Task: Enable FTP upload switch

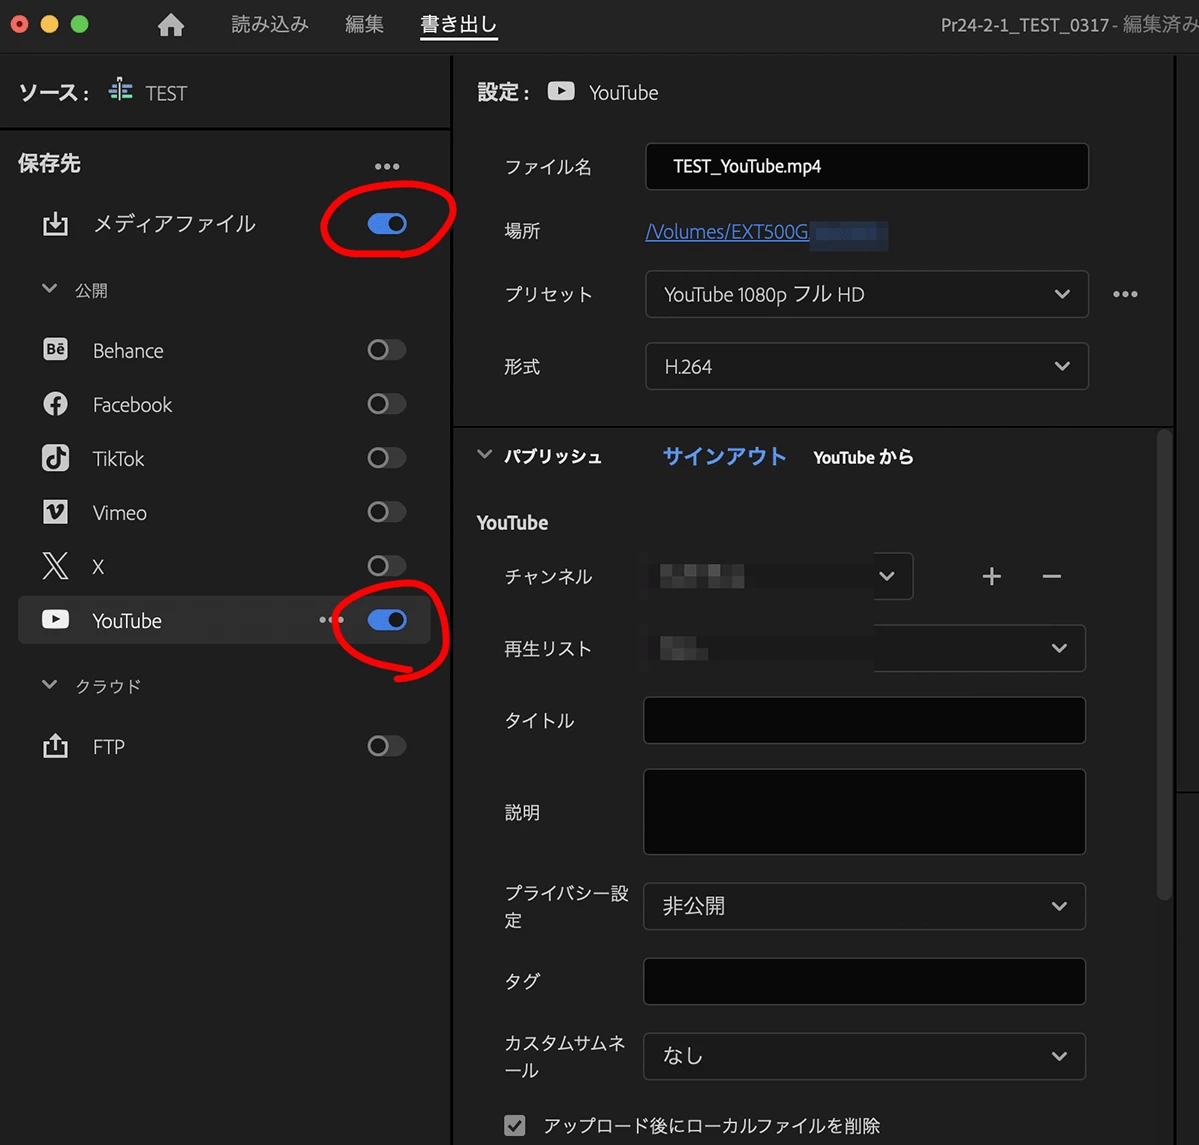Action: tap(387, 746)
